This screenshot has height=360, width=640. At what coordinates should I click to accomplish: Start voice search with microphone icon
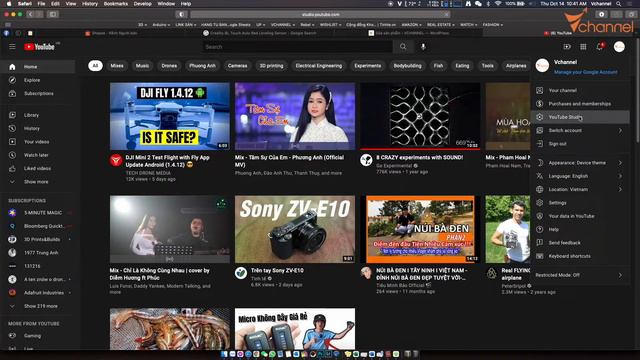(423, 47)
